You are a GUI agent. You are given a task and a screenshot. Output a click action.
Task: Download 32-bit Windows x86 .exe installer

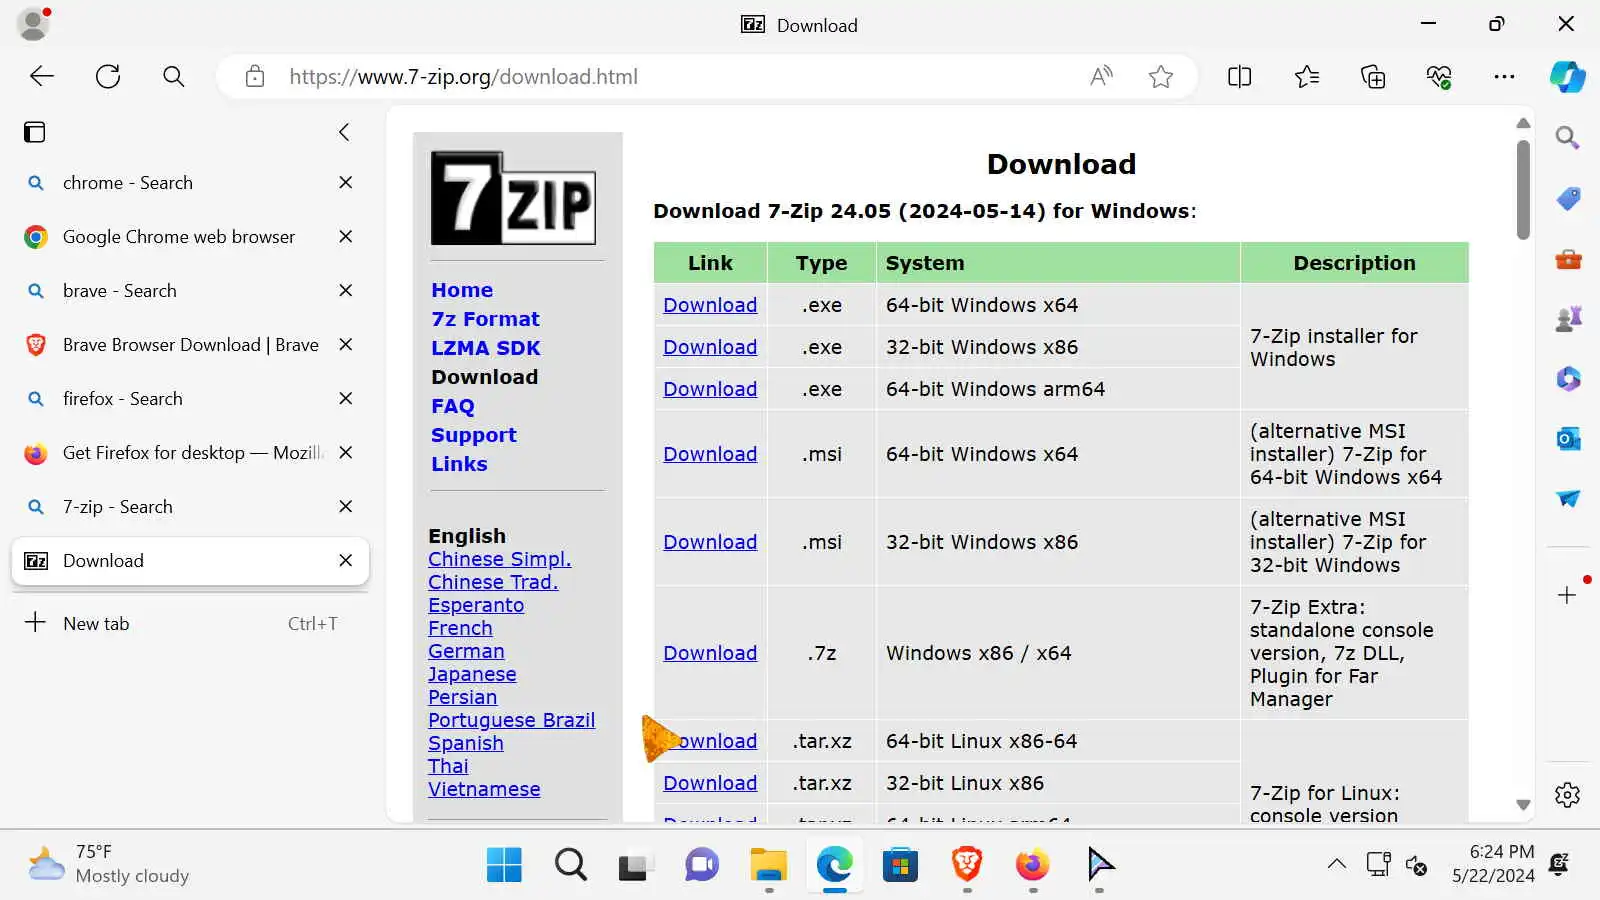click(x=710, y=347)
